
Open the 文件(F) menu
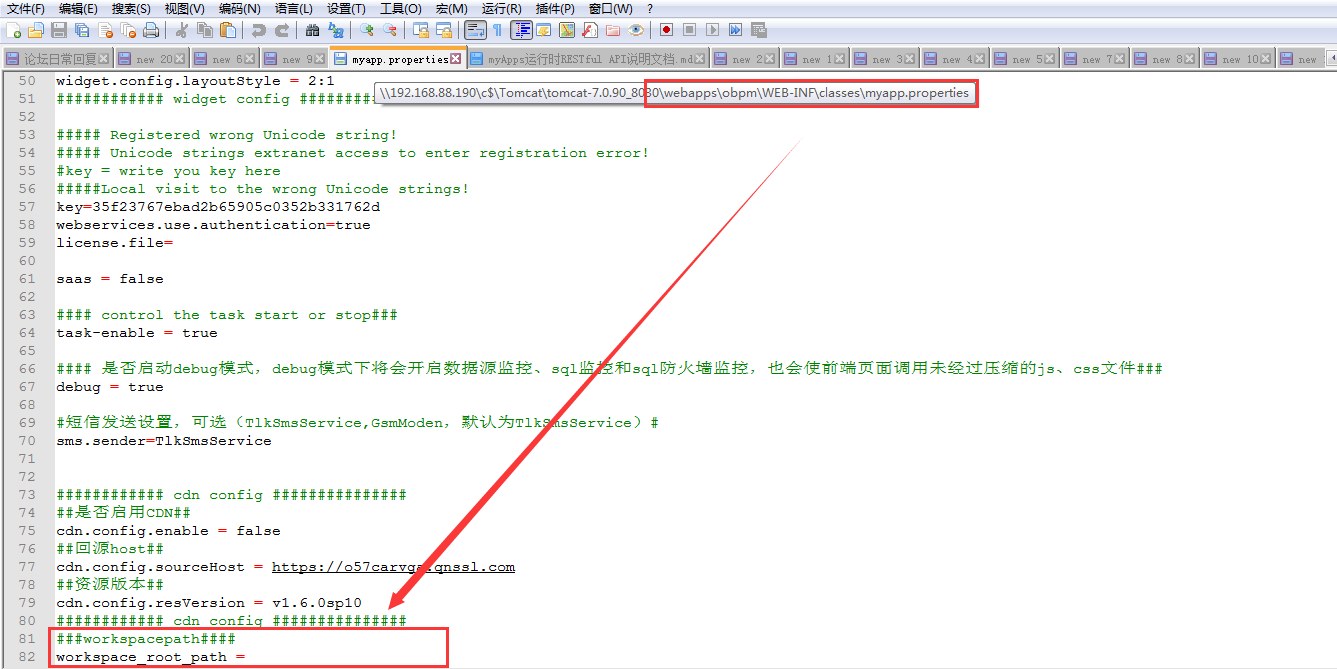pyautogui.click(x=26, y=8)
